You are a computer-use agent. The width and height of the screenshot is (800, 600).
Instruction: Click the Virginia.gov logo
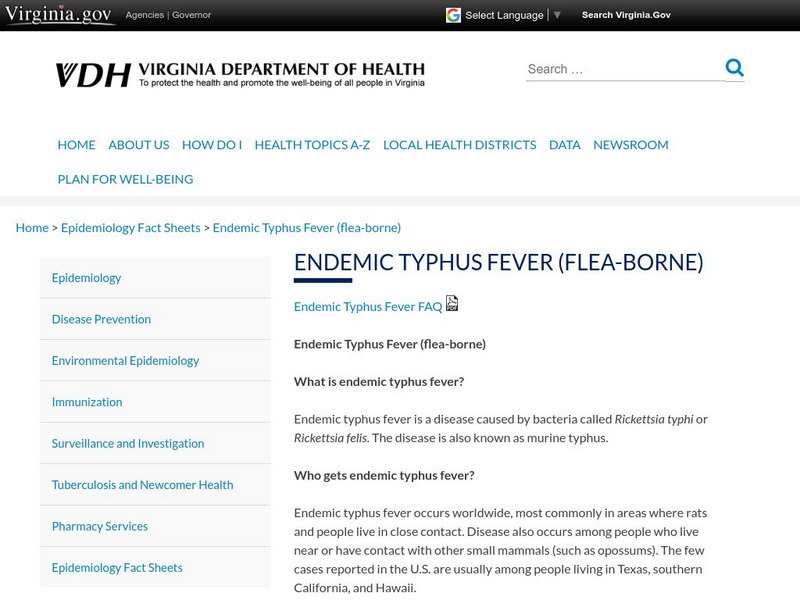(x=55, y=14)
